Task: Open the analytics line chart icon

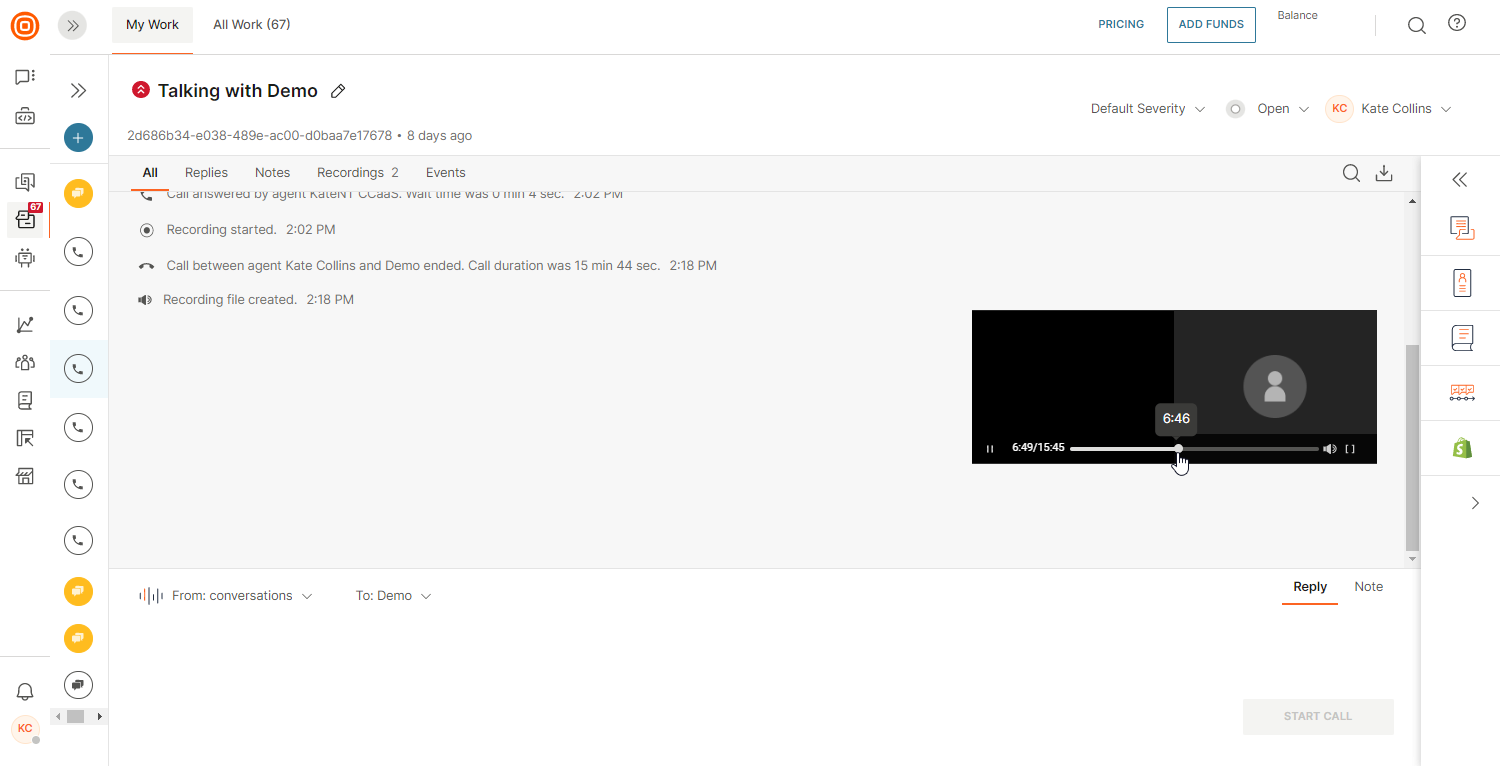Action: click(x=25, y=325)
